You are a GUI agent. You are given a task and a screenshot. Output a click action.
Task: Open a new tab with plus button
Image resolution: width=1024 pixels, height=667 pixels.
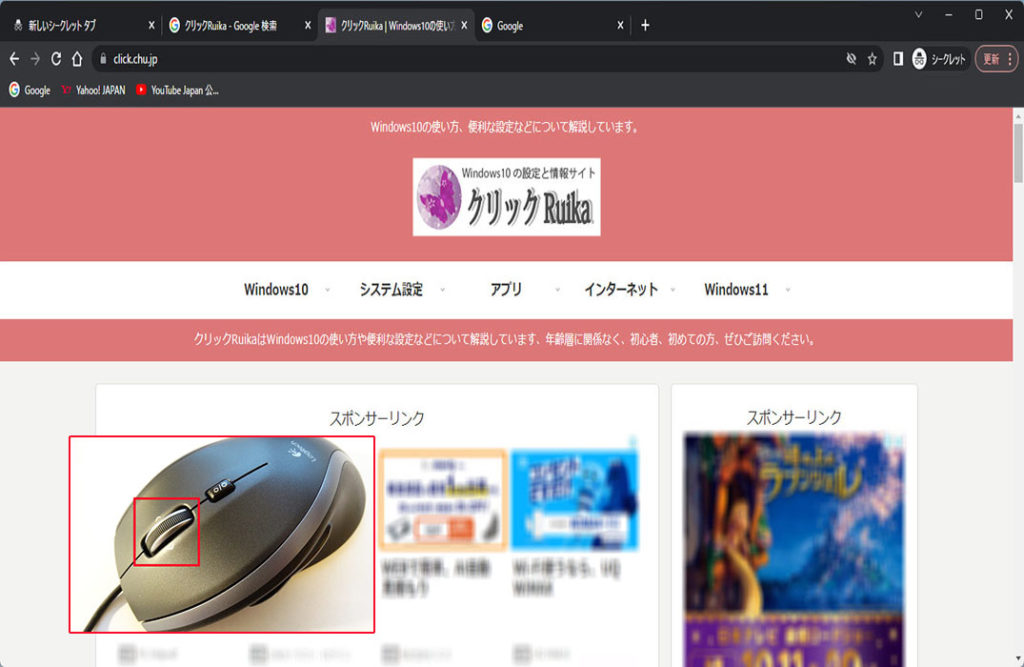coord(645,25)
